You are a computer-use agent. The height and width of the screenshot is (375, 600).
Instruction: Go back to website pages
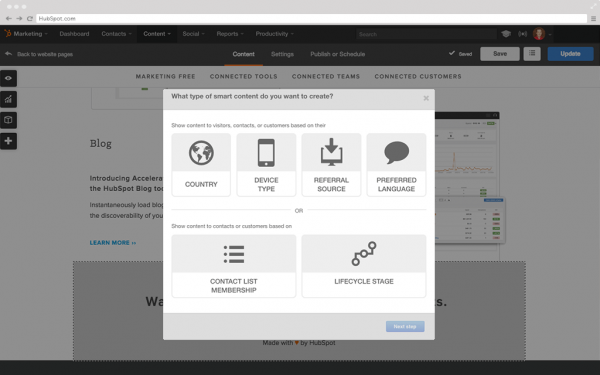(39, 54)
